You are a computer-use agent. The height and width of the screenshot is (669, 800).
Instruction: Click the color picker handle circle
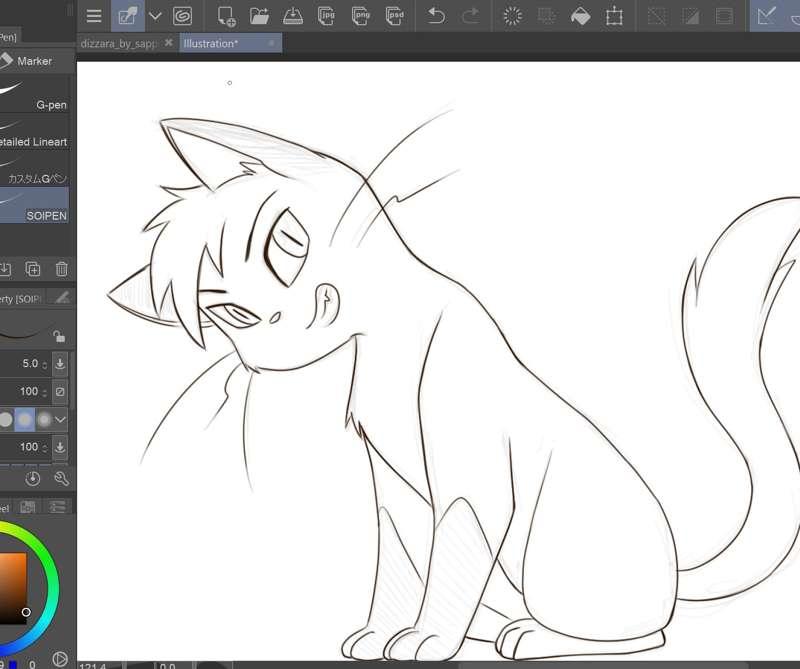pyautogui.click(x=26, y=612)
